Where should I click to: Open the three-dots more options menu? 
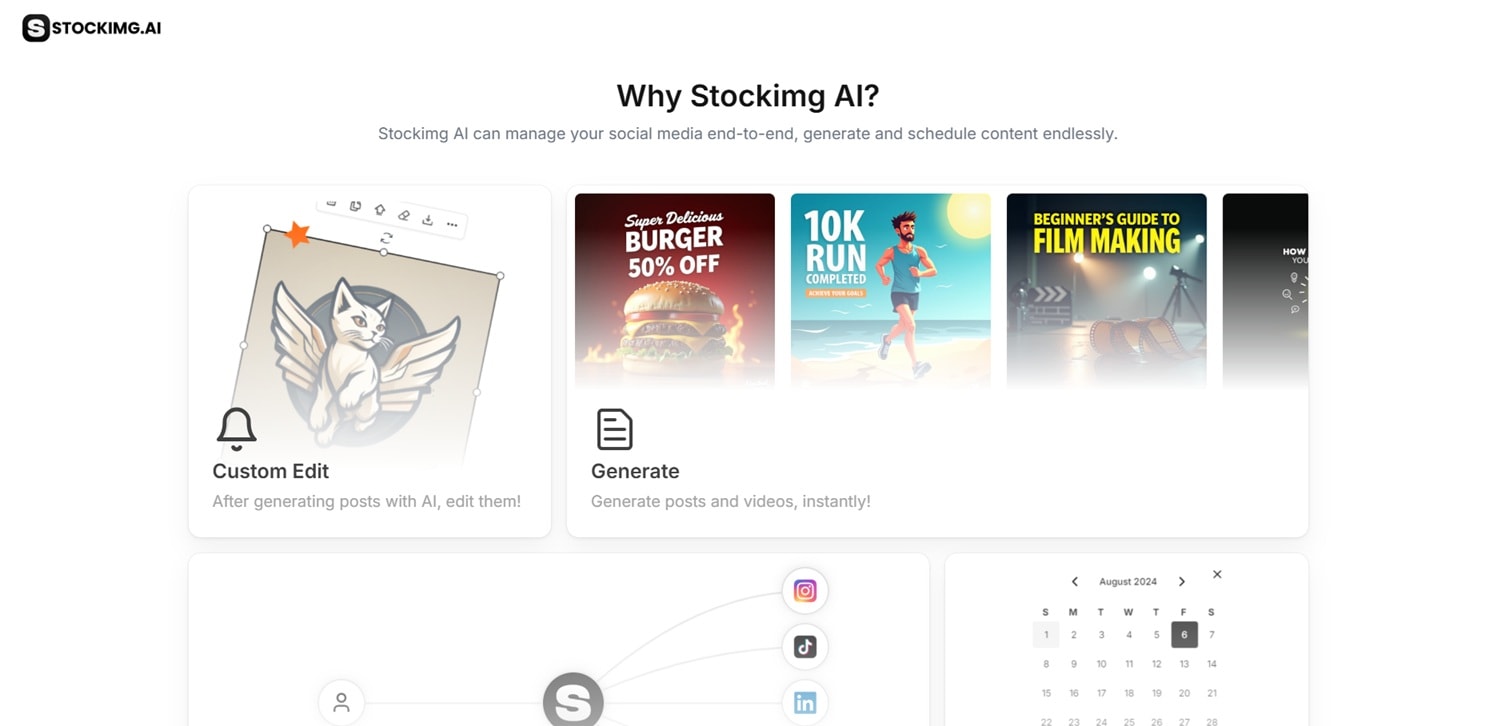pyautogui.click(x=452, y=225)
